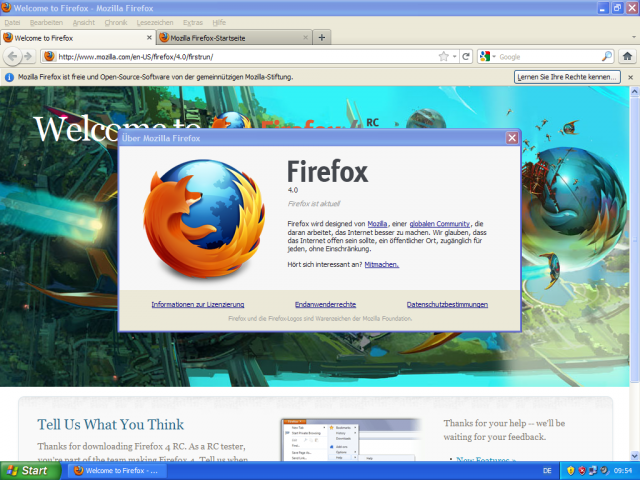Click the red shield tray icon
Image resolution: width=640 pixels, height=480 pixels.
[x=582, y=471]
